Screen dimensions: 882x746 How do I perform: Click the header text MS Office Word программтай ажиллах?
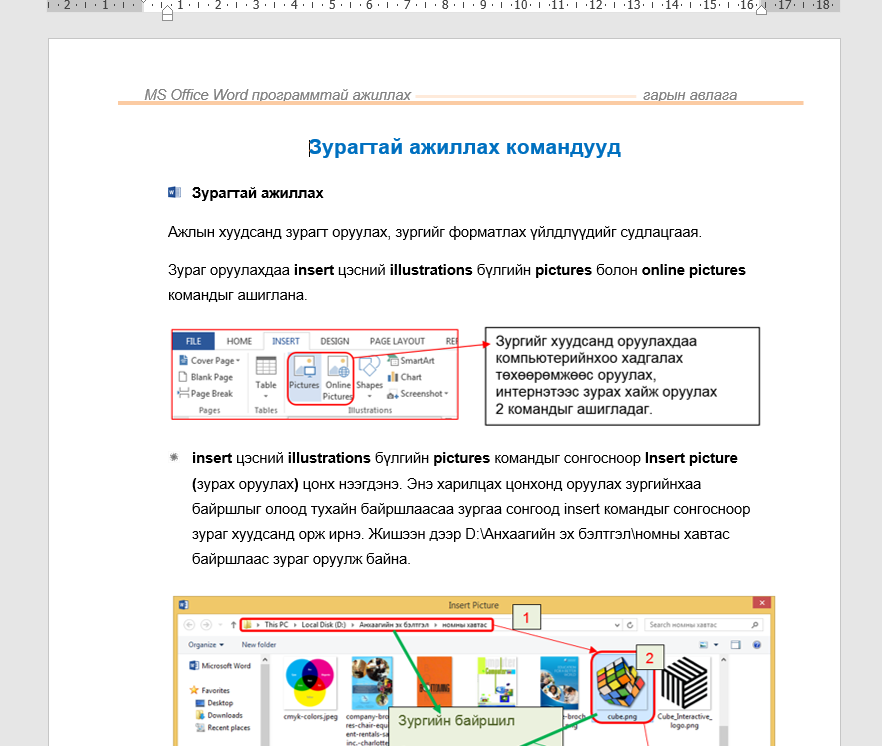point(277,95)
